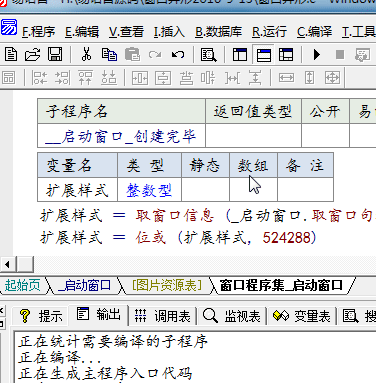
Task: Switch to the _启动窗口 tab
Action: [x=84, y=285]
